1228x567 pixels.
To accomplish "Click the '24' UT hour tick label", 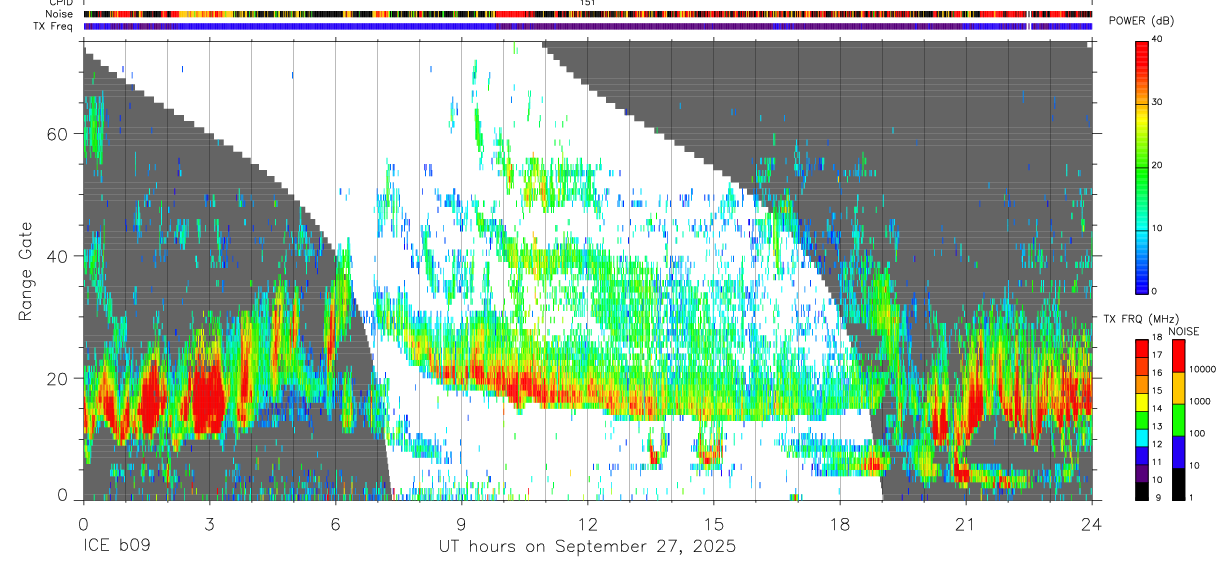I will (x=1091, y=523).
